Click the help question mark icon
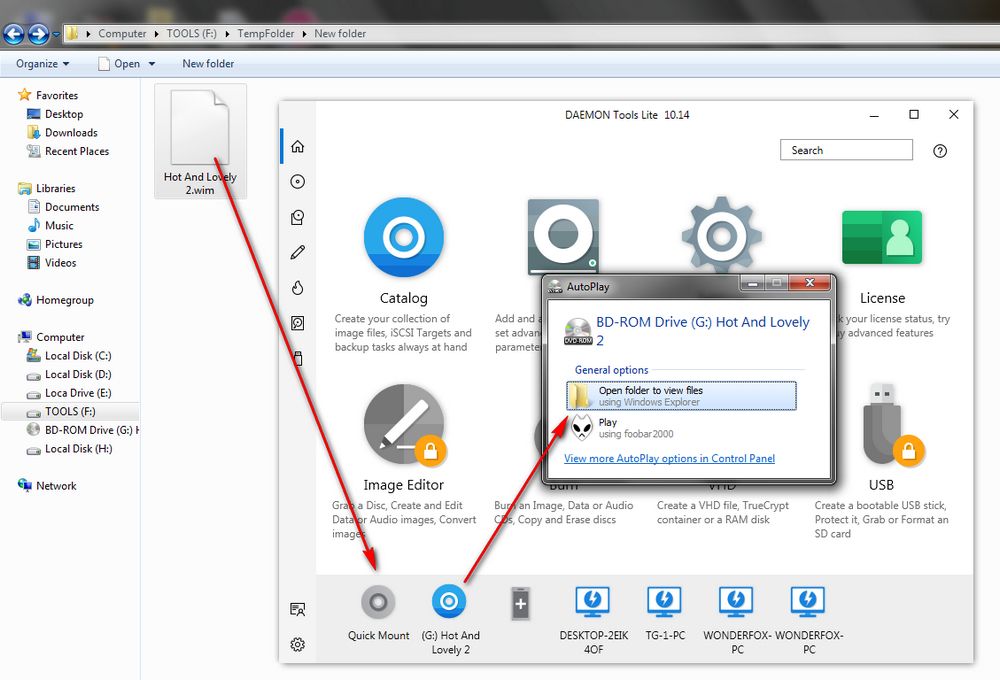The image size is (1000, 680). 939,151
